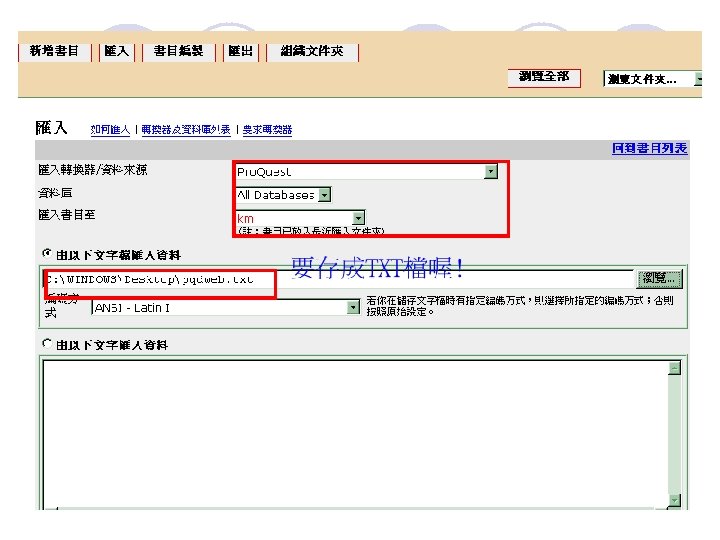Open the All Databases dropdown

coord(325,195)
